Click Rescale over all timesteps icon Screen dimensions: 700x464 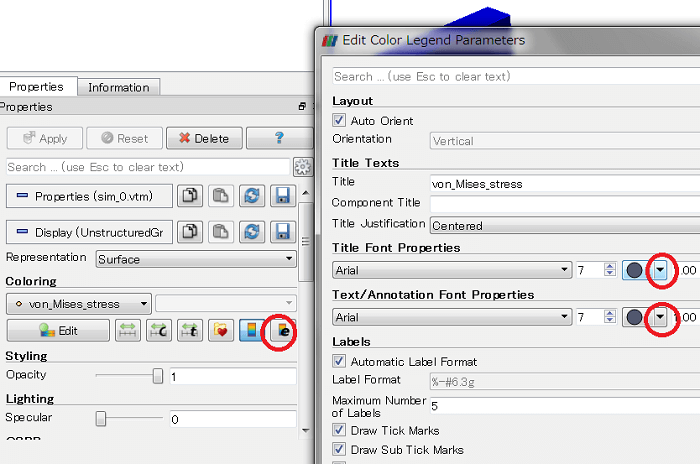(x=189, y=331)
